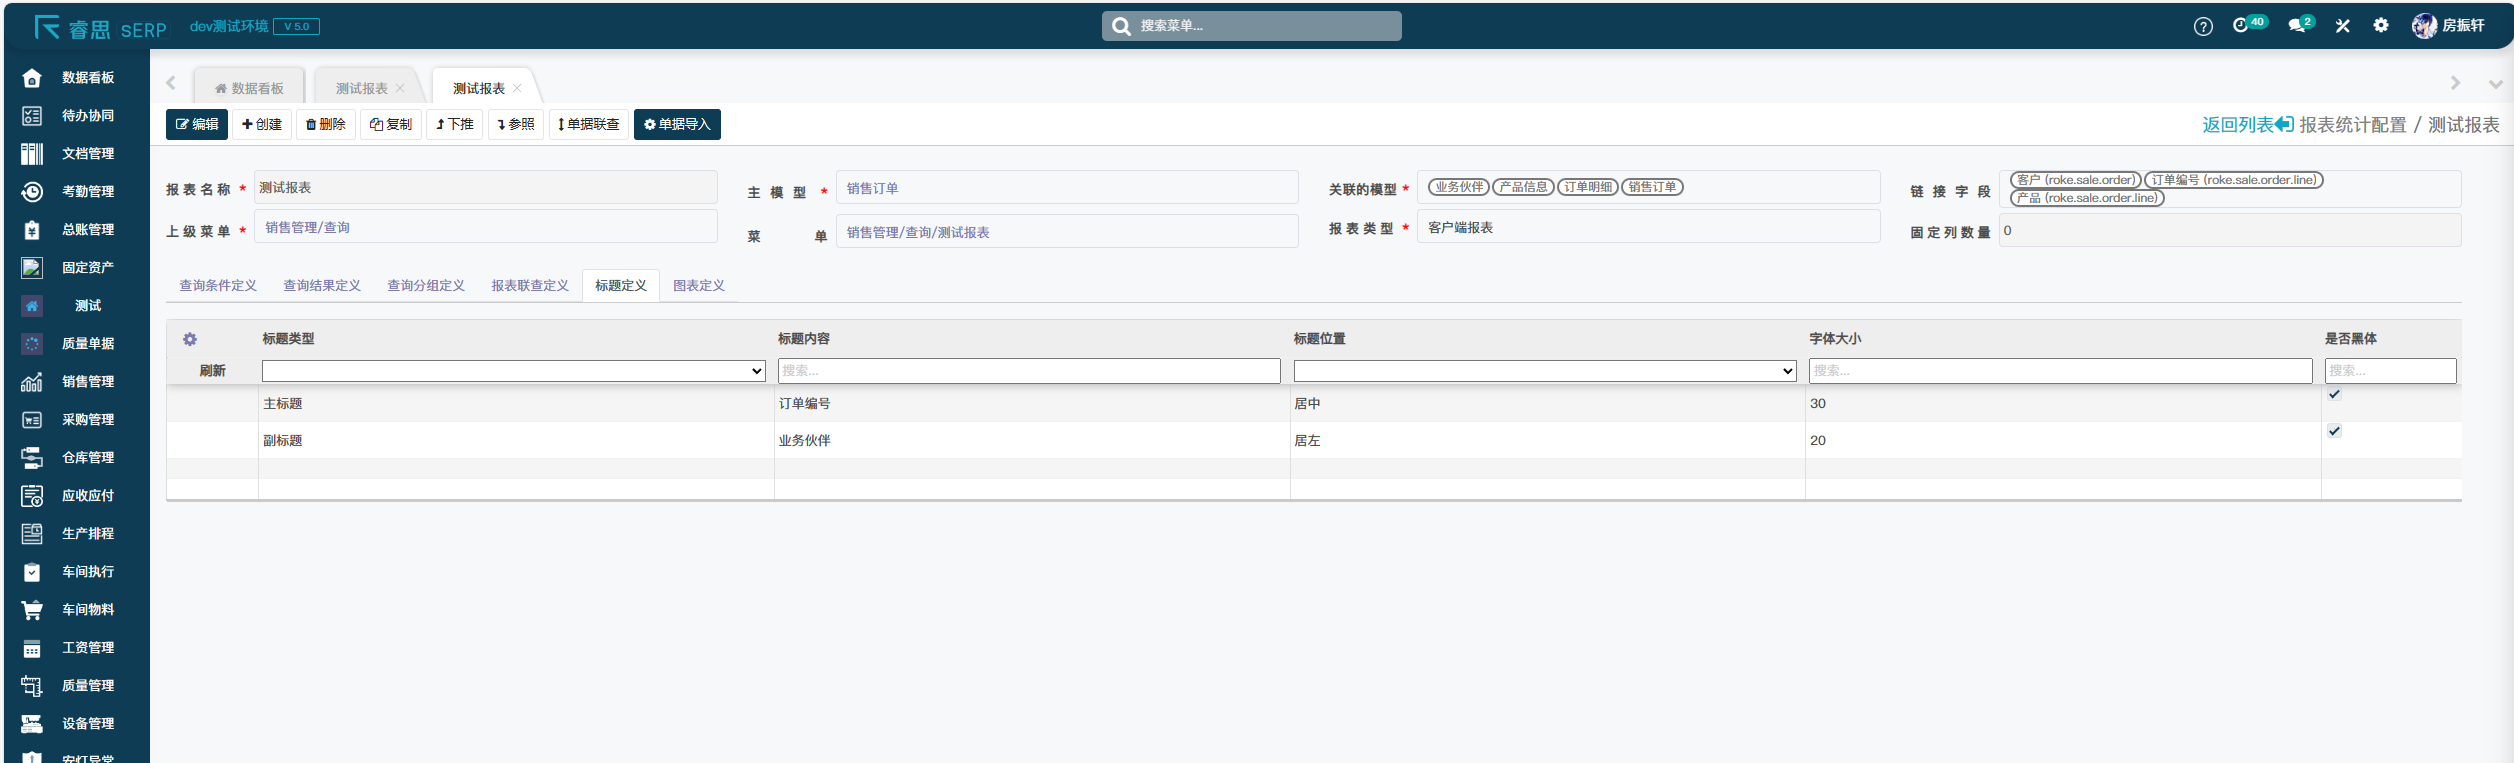Open the chat messages icon in header
This screenshot has height=763, width=2514.
point(2296,26)
